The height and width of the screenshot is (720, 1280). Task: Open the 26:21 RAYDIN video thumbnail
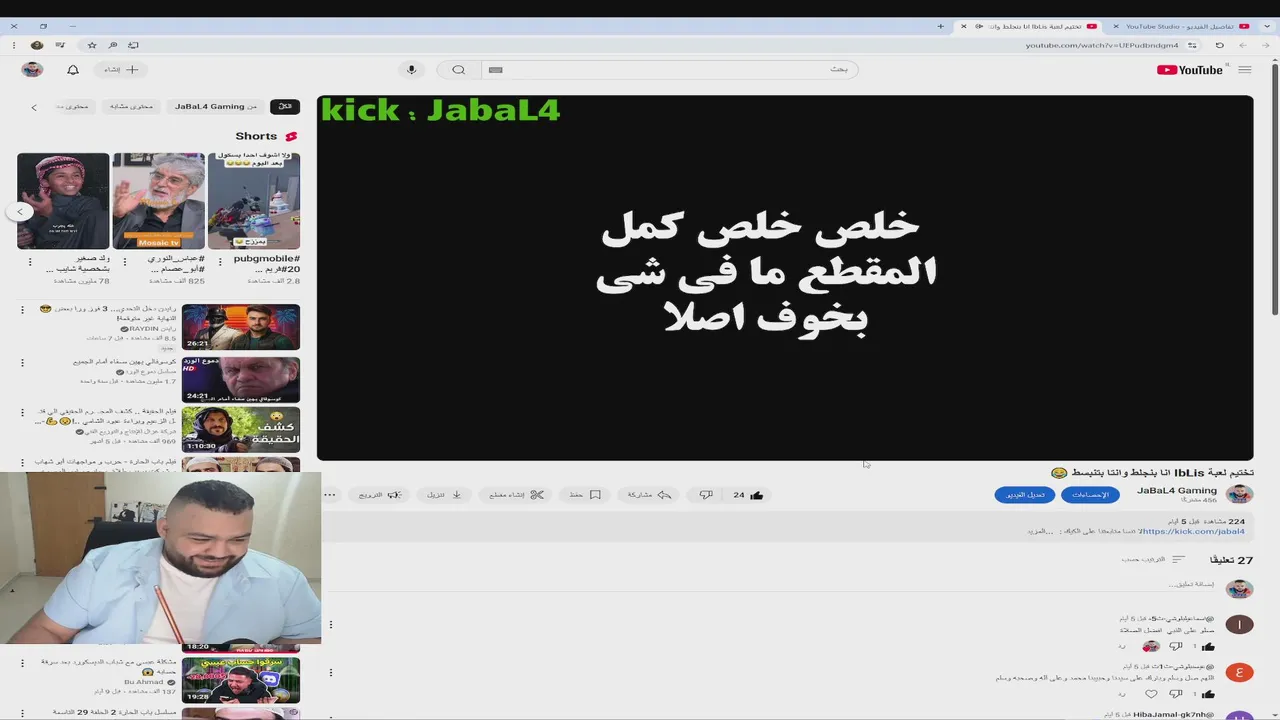[241, 327]
